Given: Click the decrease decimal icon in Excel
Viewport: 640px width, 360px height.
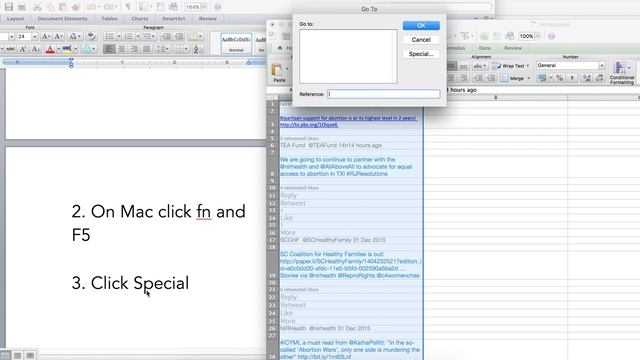Looking at the screenshot, I should tap(599, 78).
